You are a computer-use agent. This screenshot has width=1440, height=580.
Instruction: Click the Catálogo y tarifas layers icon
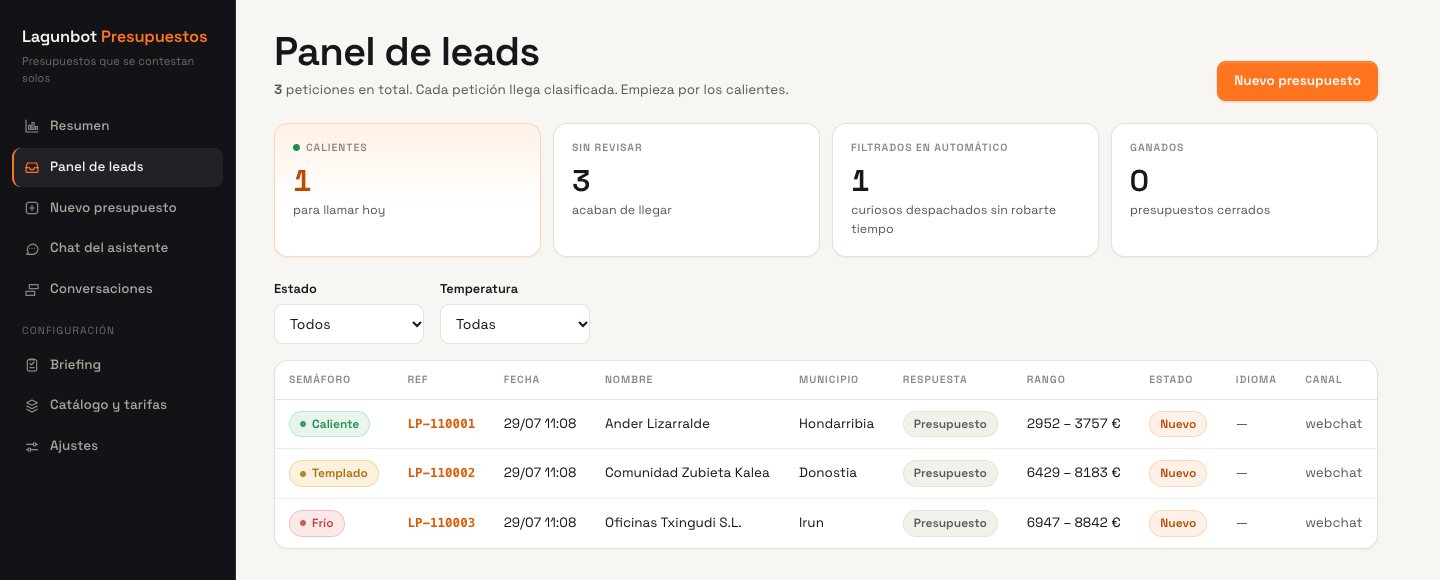[x=32, y=405]
